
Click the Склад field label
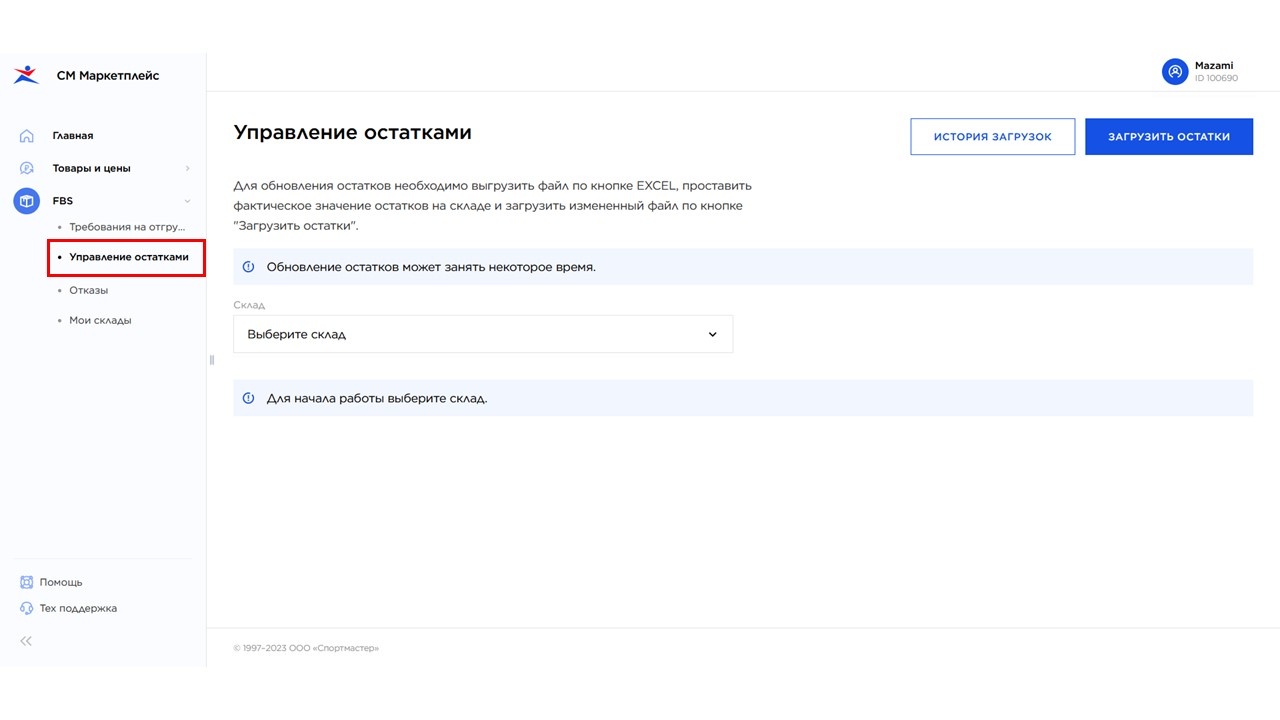249,305
